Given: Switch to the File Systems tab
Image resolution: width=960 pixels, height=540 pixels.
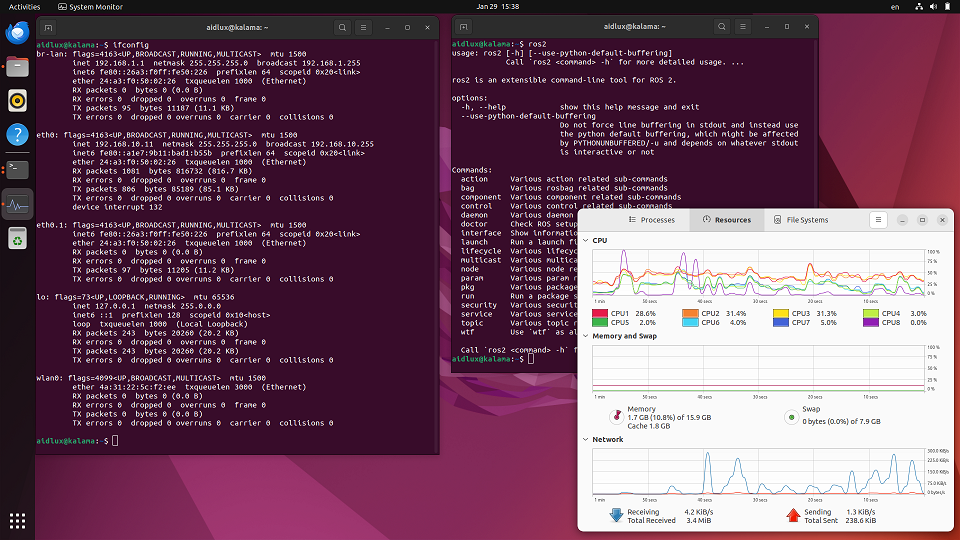Looking at the screenshot, I should (800, 220).
